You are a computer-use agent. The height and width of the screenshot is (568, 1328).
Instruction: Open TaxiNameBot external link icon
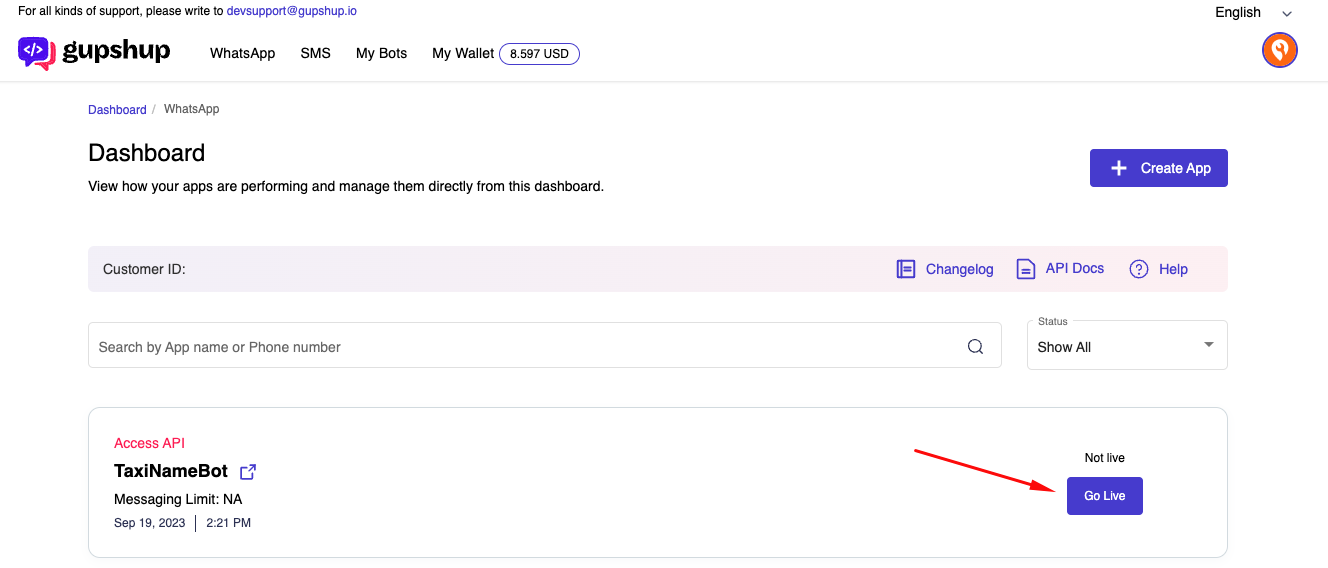[248, 471]
